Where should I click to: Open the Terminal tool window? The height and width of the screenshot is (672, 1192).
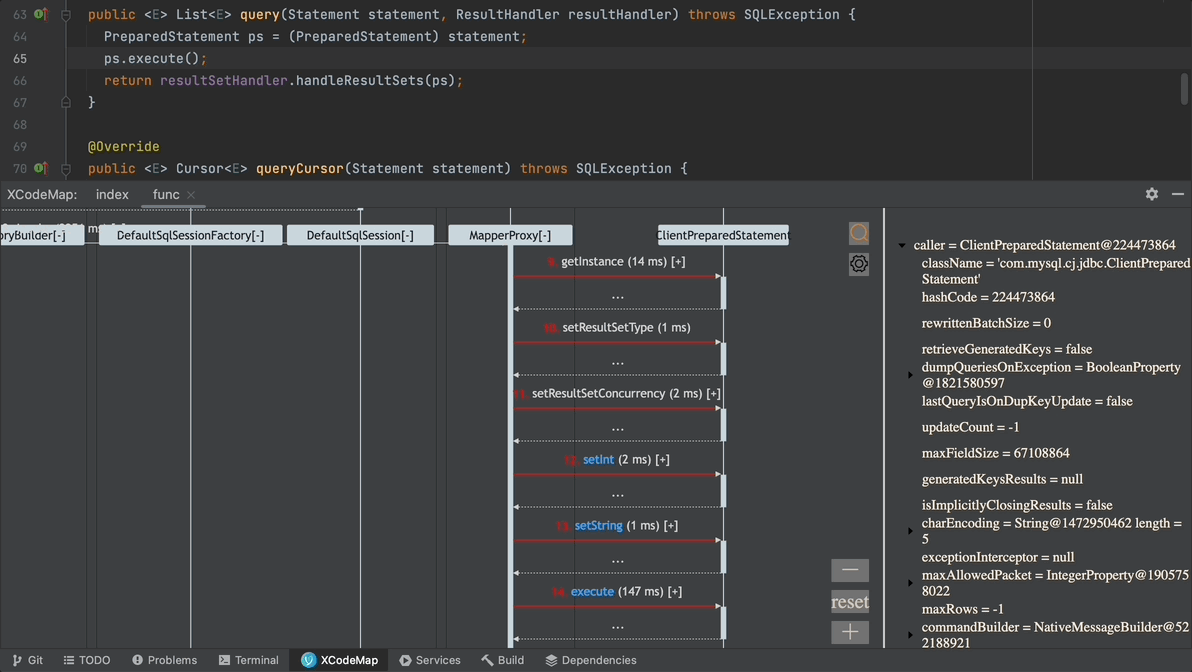click(x=249, y=660)
